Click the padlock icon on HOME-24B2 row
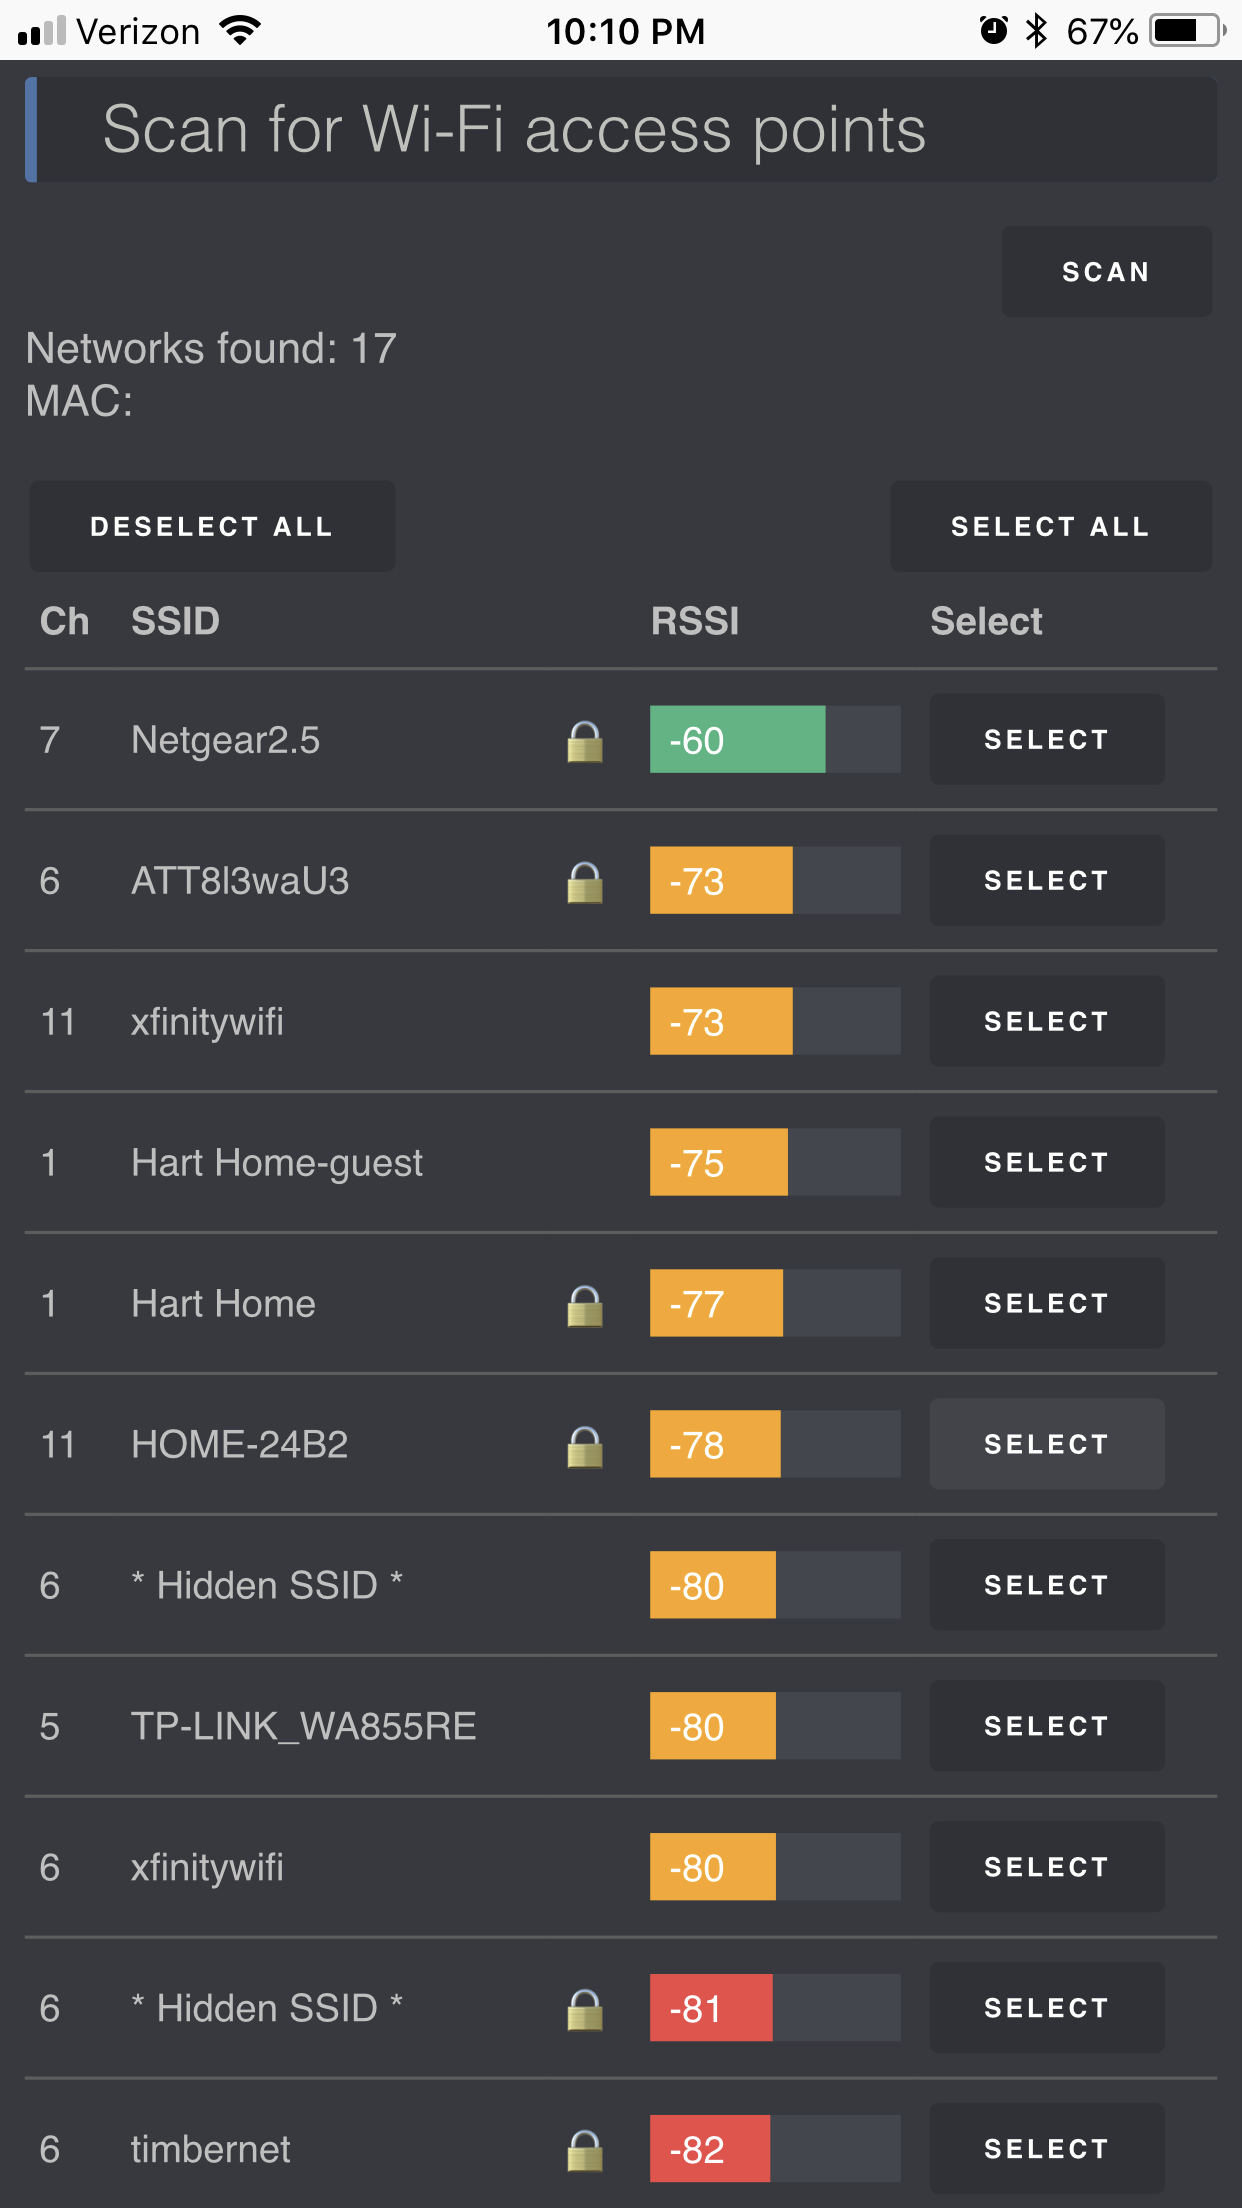This screenshot has width=1242, height=2208. click(x=585, y=1447)
